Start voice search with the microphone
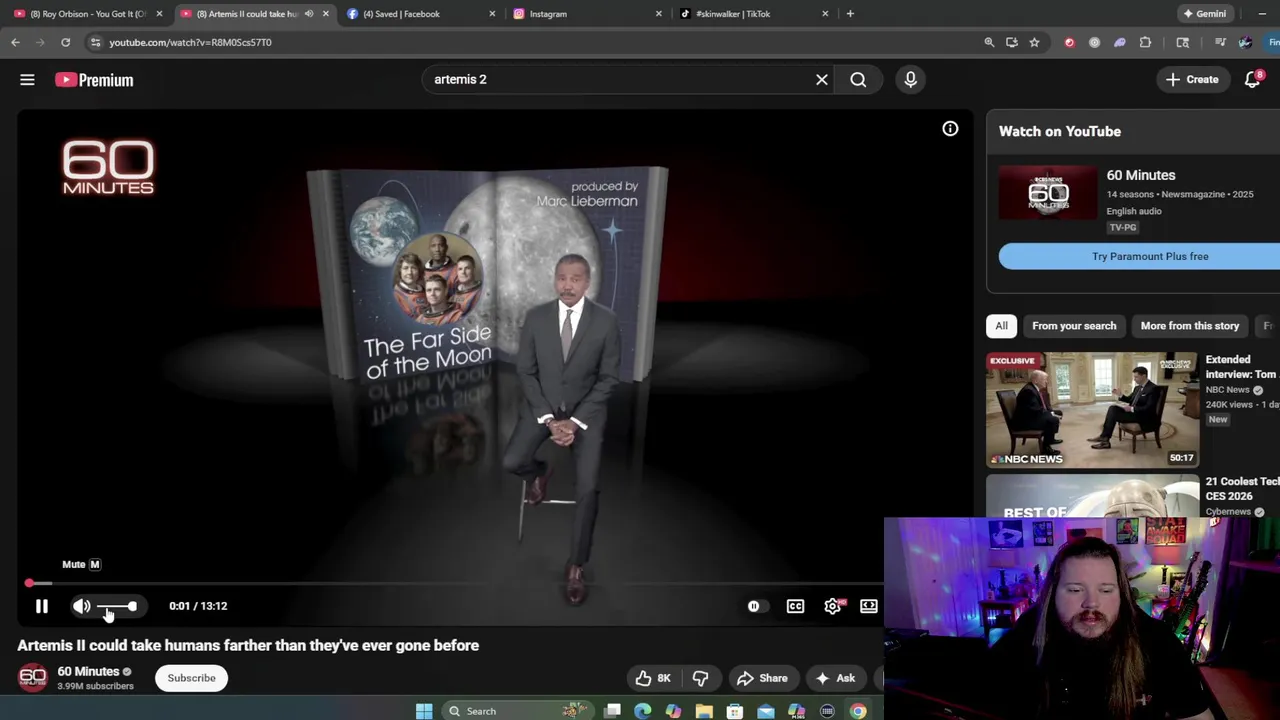 click(x=910, y=79)
